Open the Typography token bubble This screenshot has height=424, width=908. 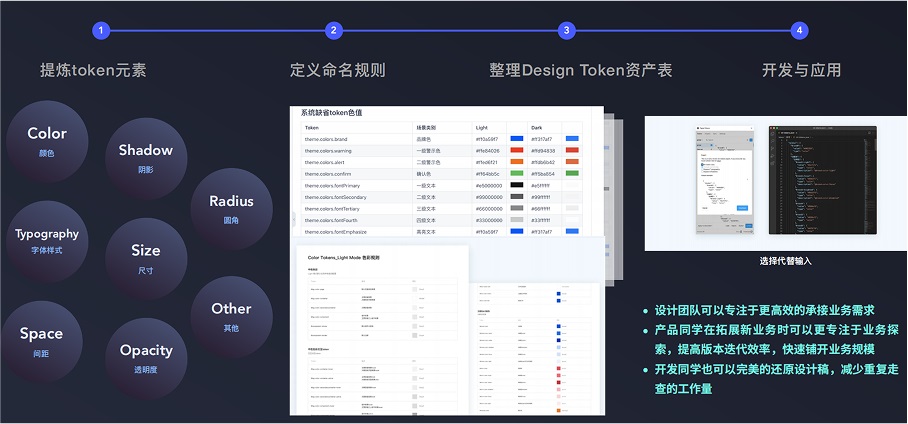point(47,241)
